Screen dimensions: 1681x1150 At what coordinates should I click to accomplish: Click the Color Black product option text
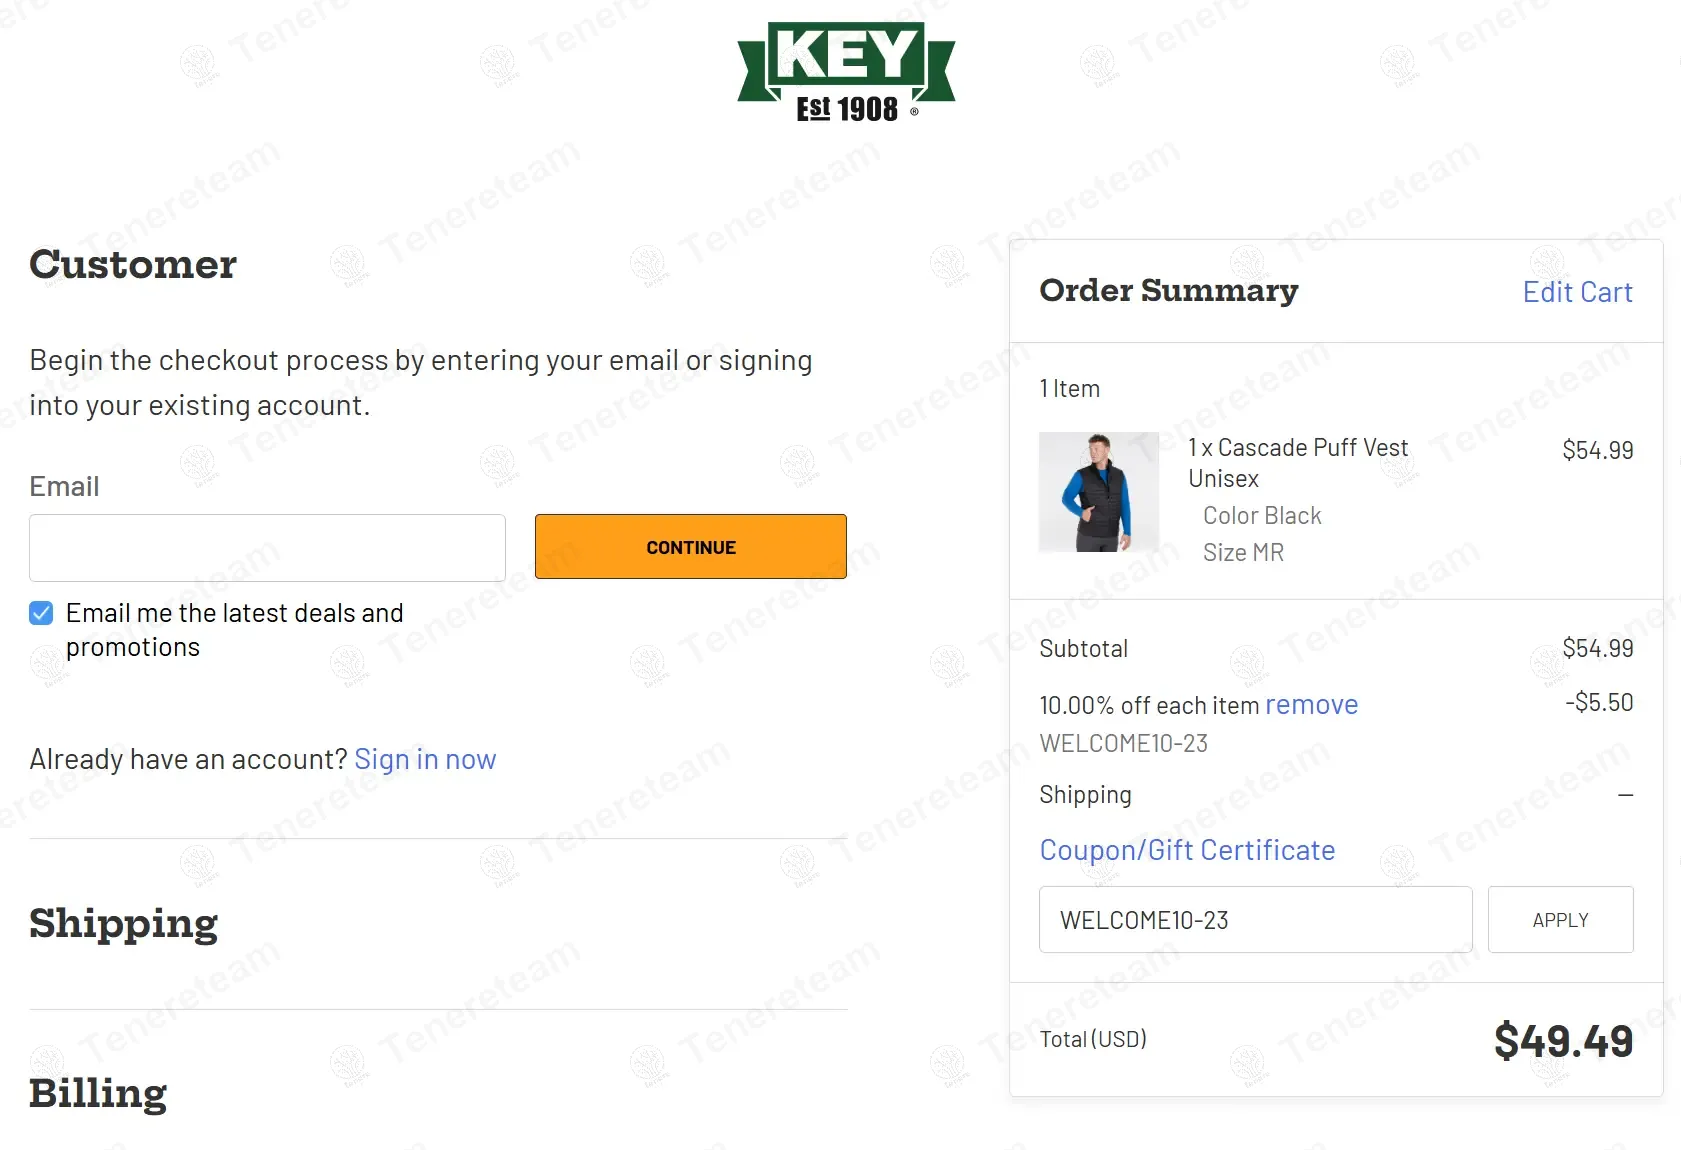click(x=1262, y=516)
